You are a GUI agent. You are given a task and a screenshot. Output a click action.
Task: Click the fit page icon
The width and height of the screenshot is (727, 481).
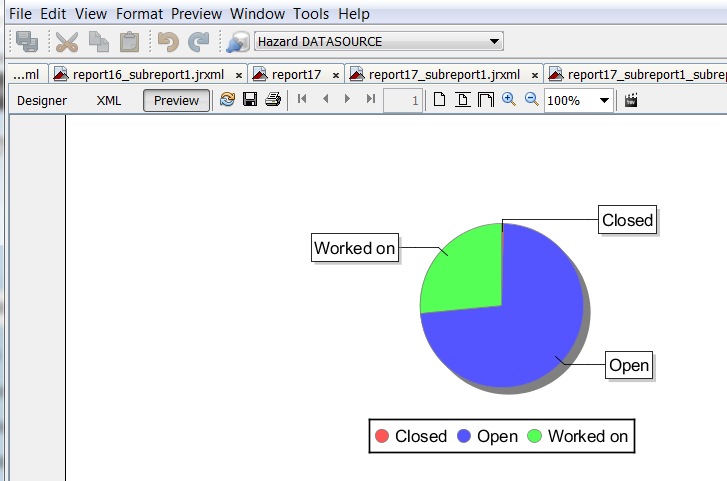point(462,99)
